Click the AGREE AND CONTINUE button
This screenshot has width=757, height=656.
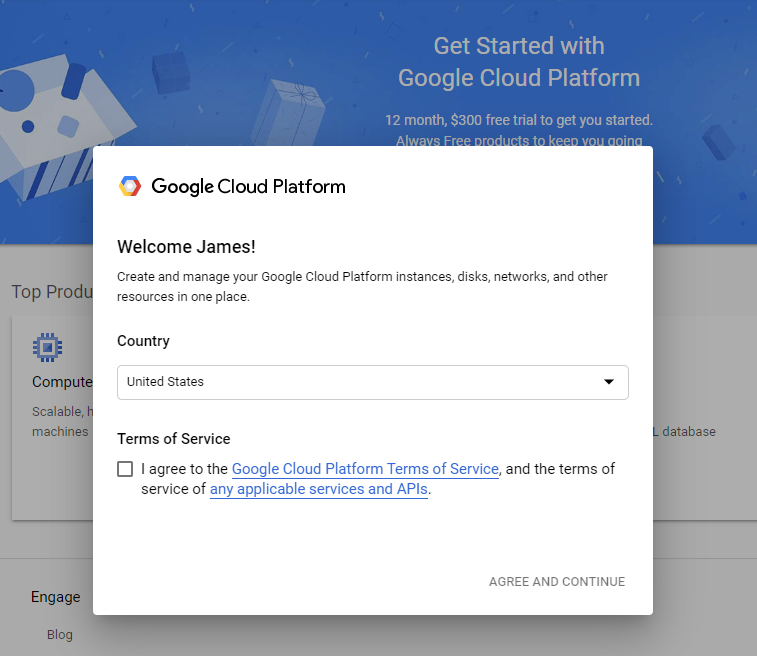point(557,582)
